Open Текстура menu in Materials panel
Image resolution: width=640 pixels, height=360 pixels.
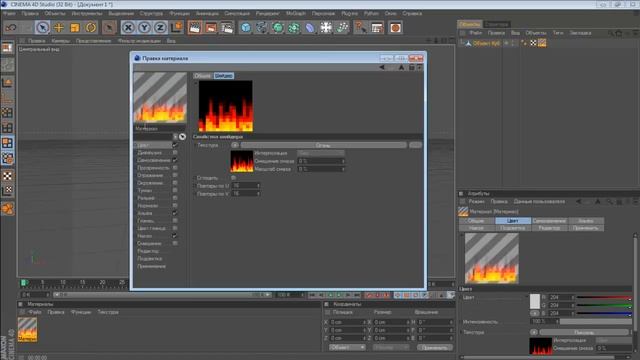tap(108, 312)
